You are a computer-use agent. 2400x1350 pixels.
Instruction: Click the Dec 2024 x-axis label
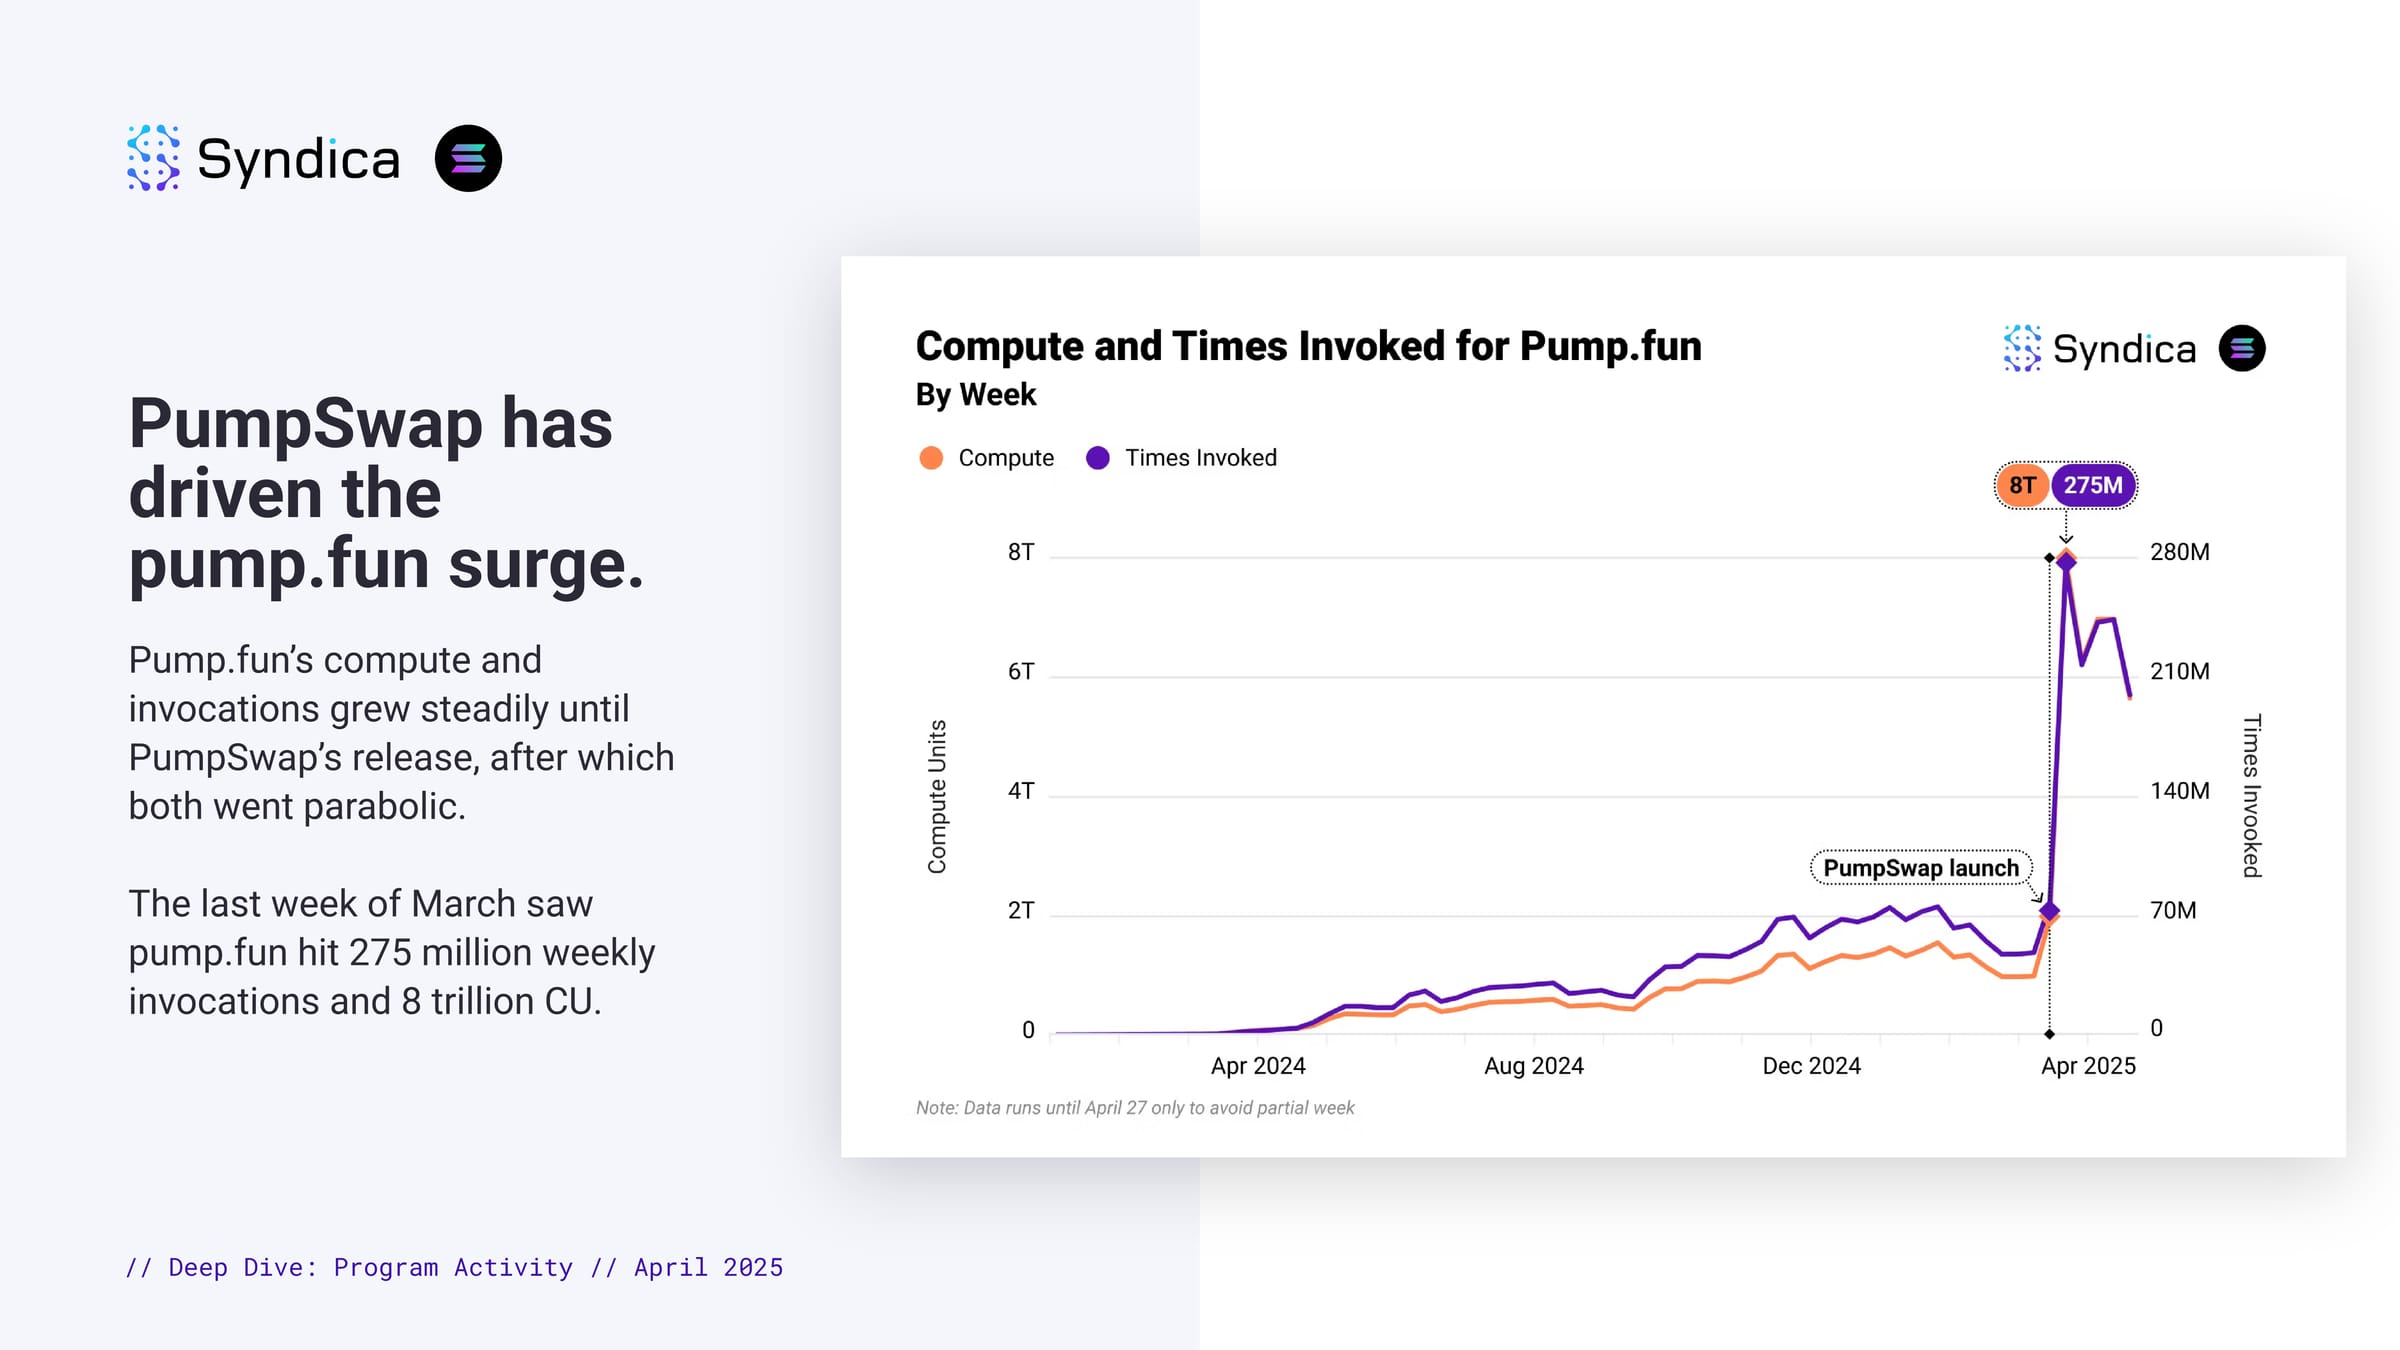point(1811,1066)
